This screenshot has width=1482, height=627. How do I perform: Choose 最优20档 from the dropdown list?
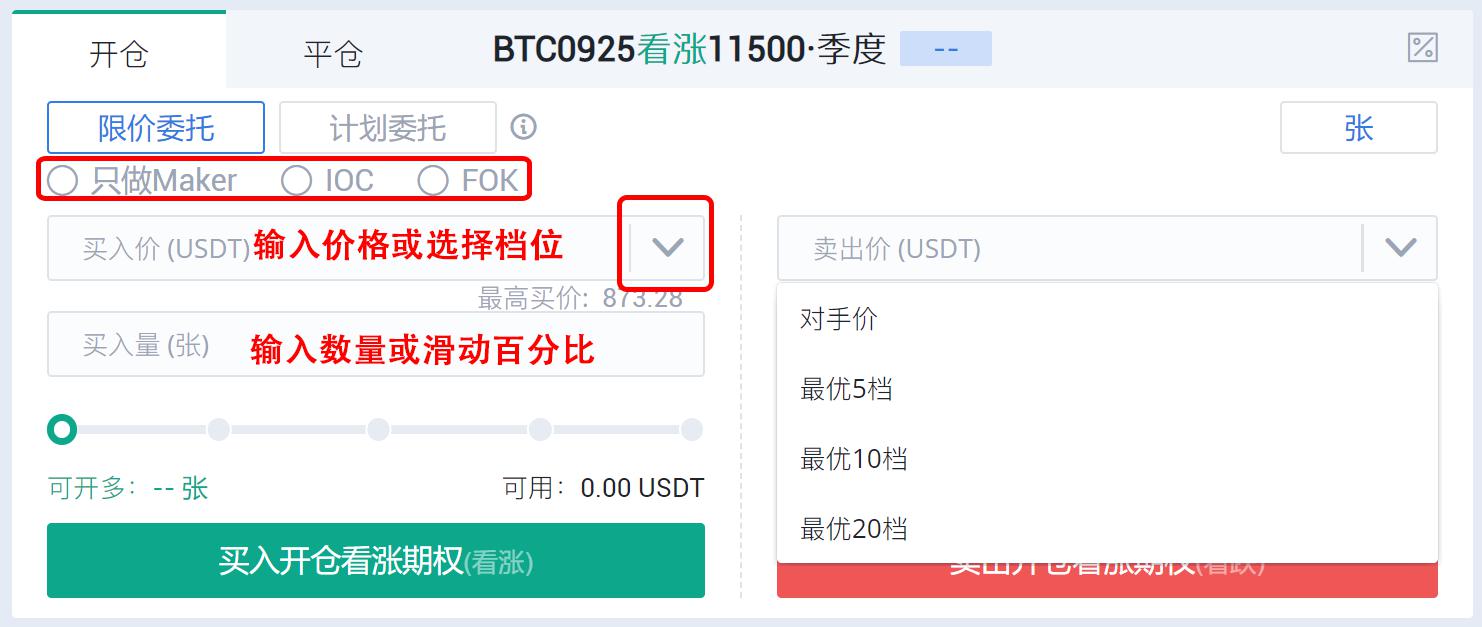(x=1107, y=527)
